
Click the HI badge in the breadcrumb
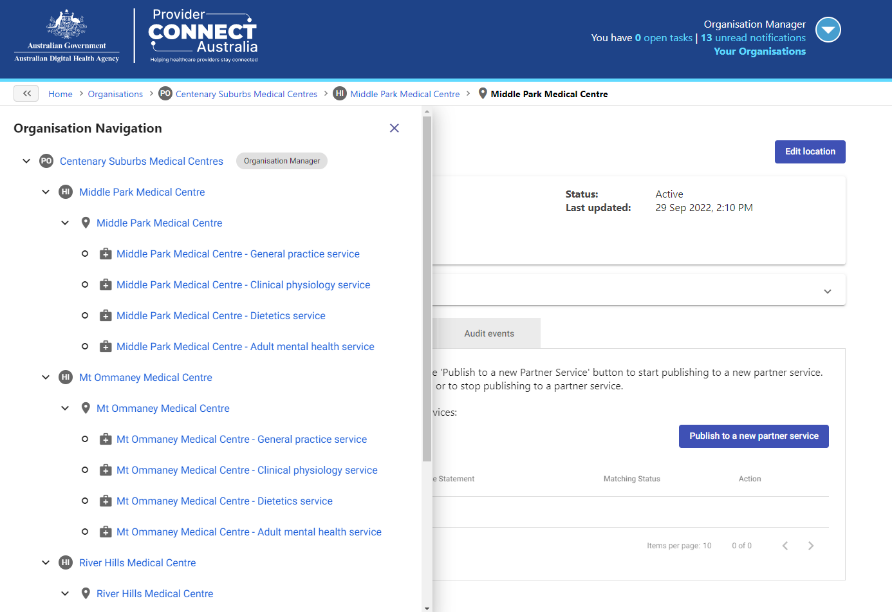point(340,93)
